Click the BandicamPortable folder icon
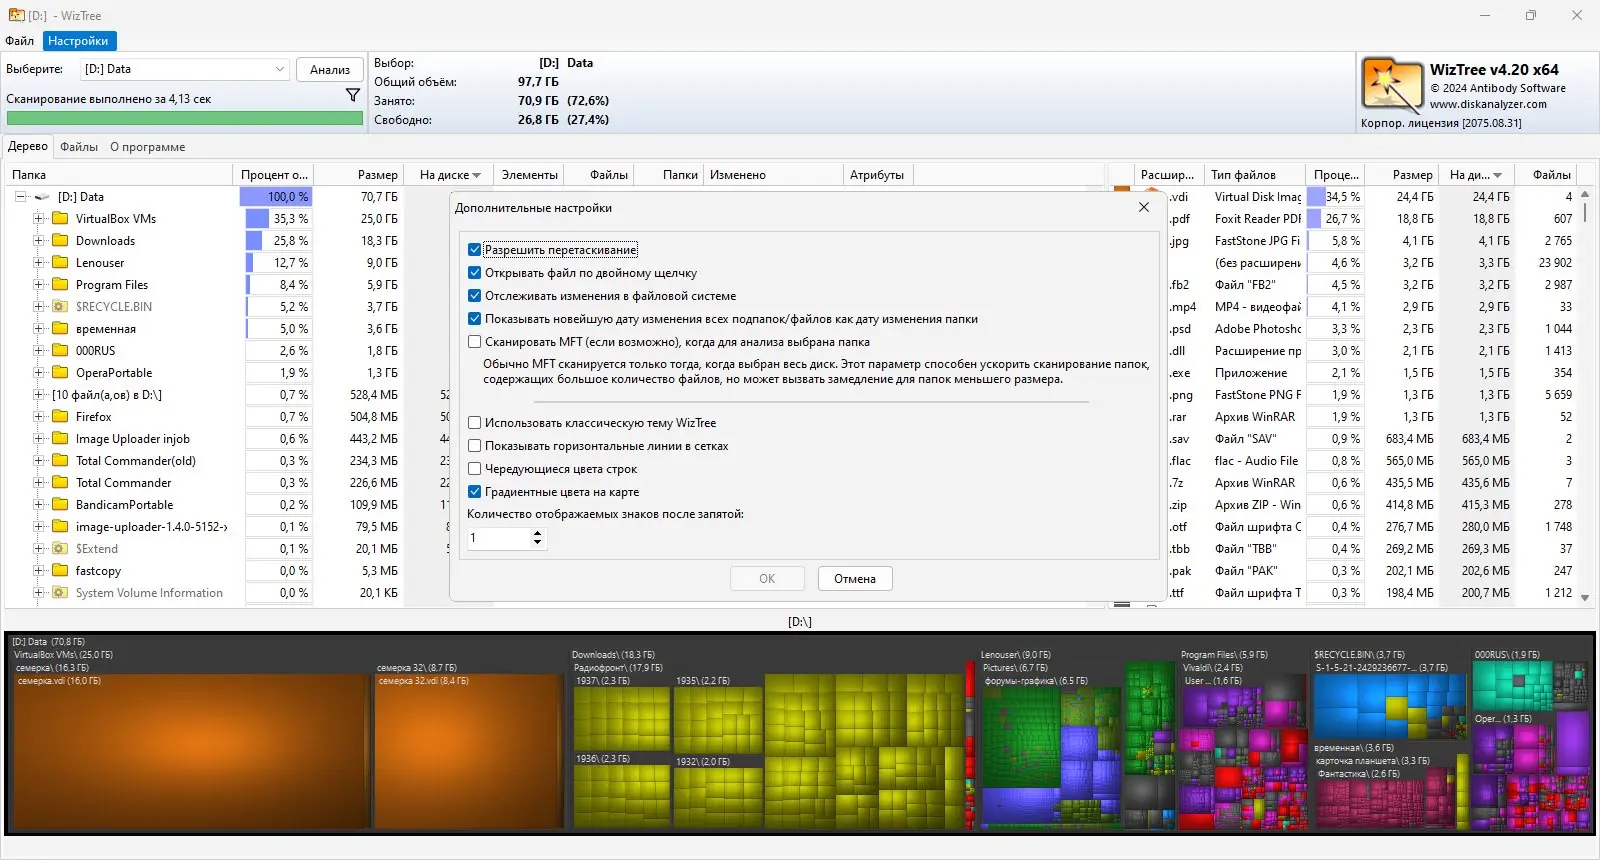 [x=60, y=504]
